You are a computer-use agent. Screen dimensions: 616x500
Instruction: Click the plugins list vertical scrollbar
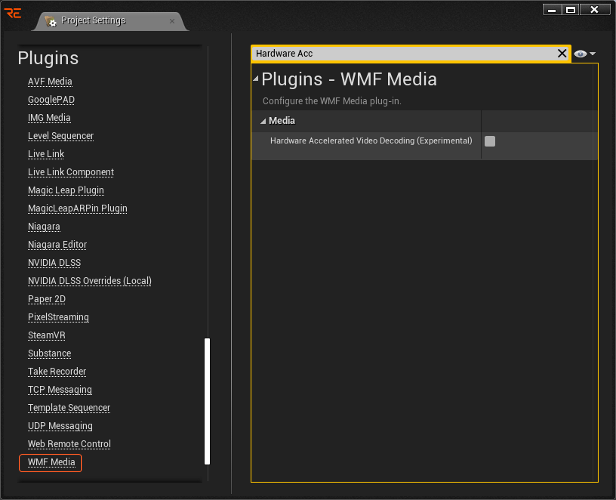point(207,400)
